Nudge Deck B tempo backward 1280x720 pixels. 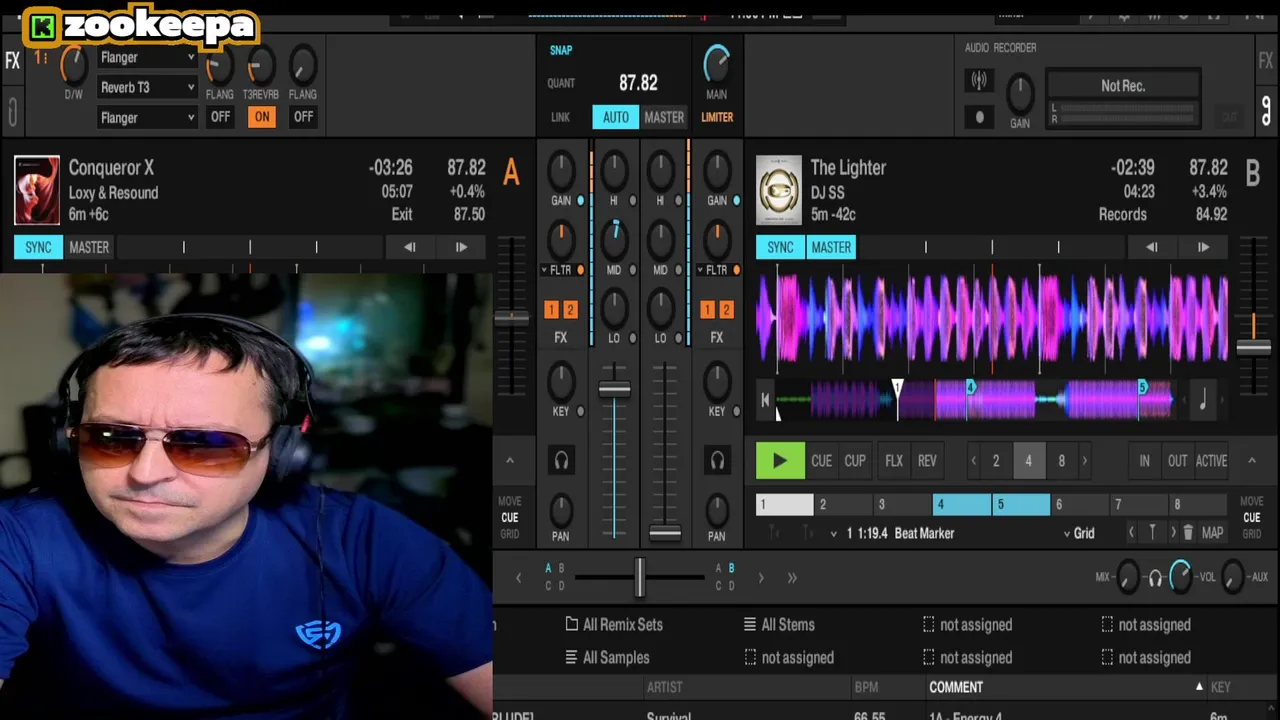[1151, 247]
